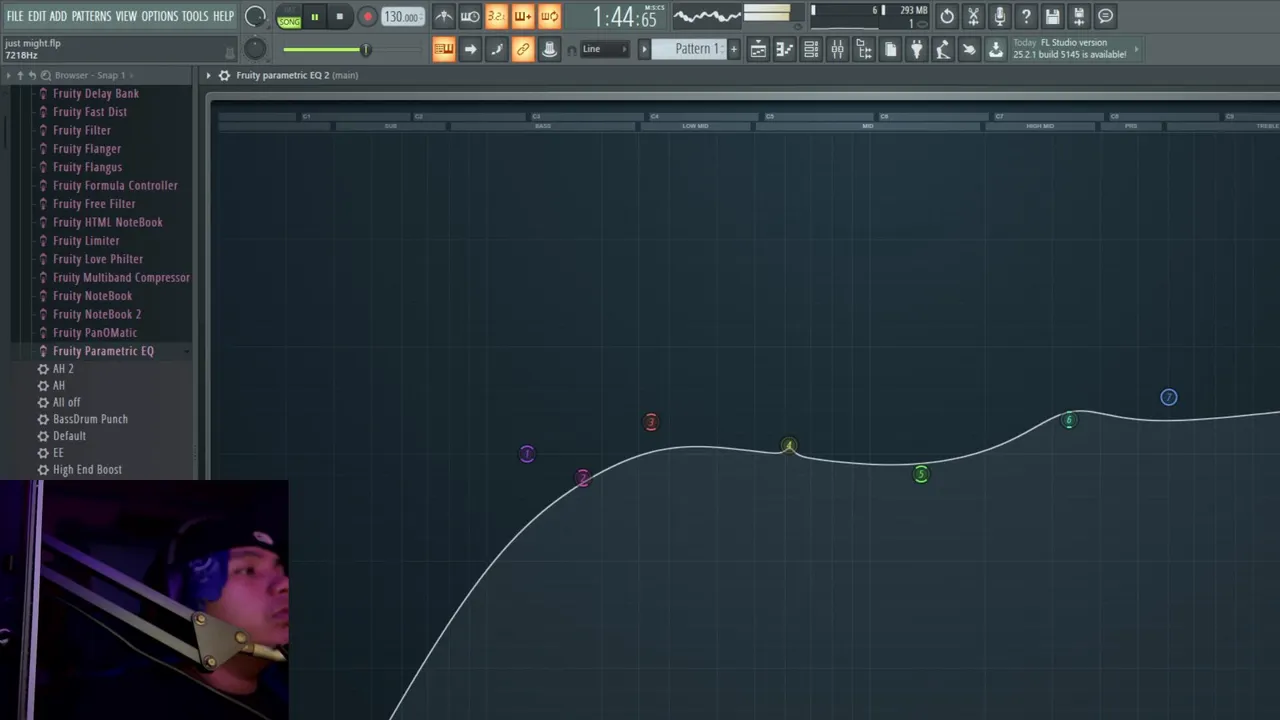Click the question mark help icon
This screenshot has width=1280, height=720.
click(1026, 16)
